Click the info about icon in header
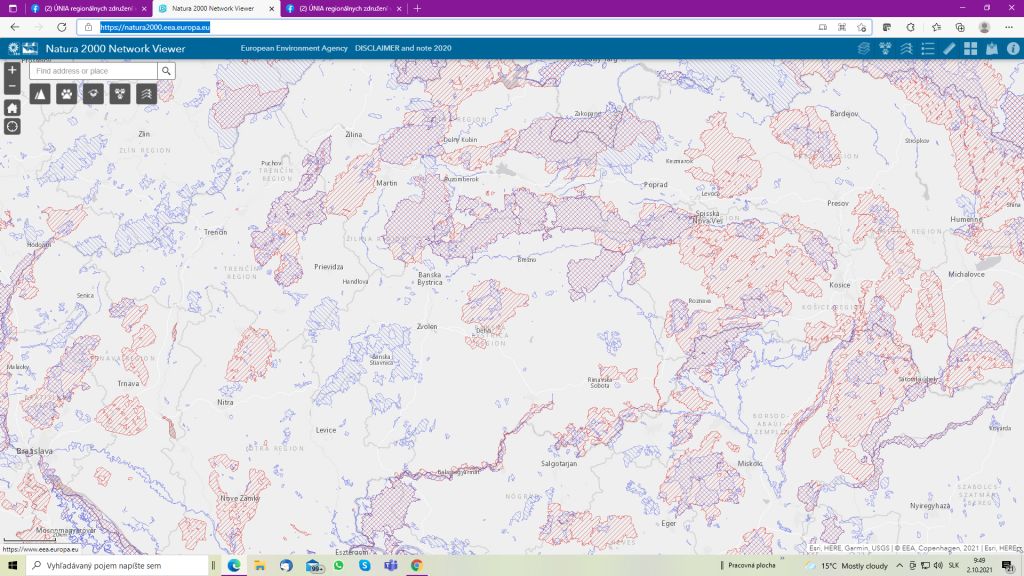Screen dimensions: 1024x576 [1012, 48]
